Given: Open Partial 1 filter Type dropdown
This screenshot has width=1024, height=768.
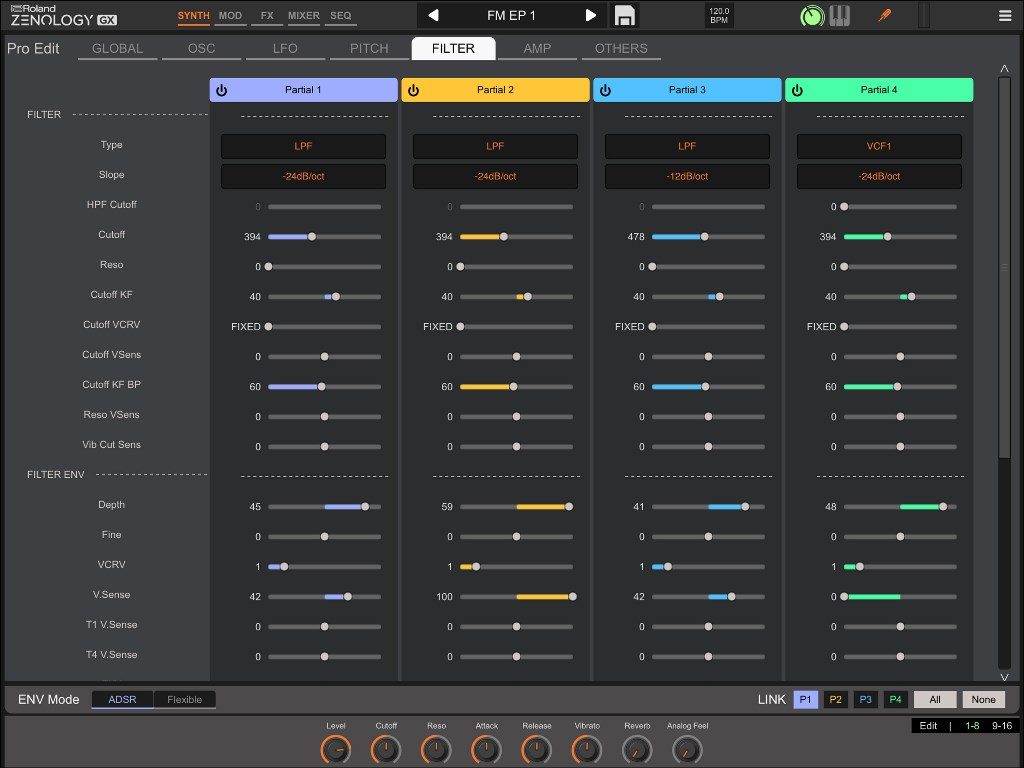Looking at the screenshot, I should (303, 146).
